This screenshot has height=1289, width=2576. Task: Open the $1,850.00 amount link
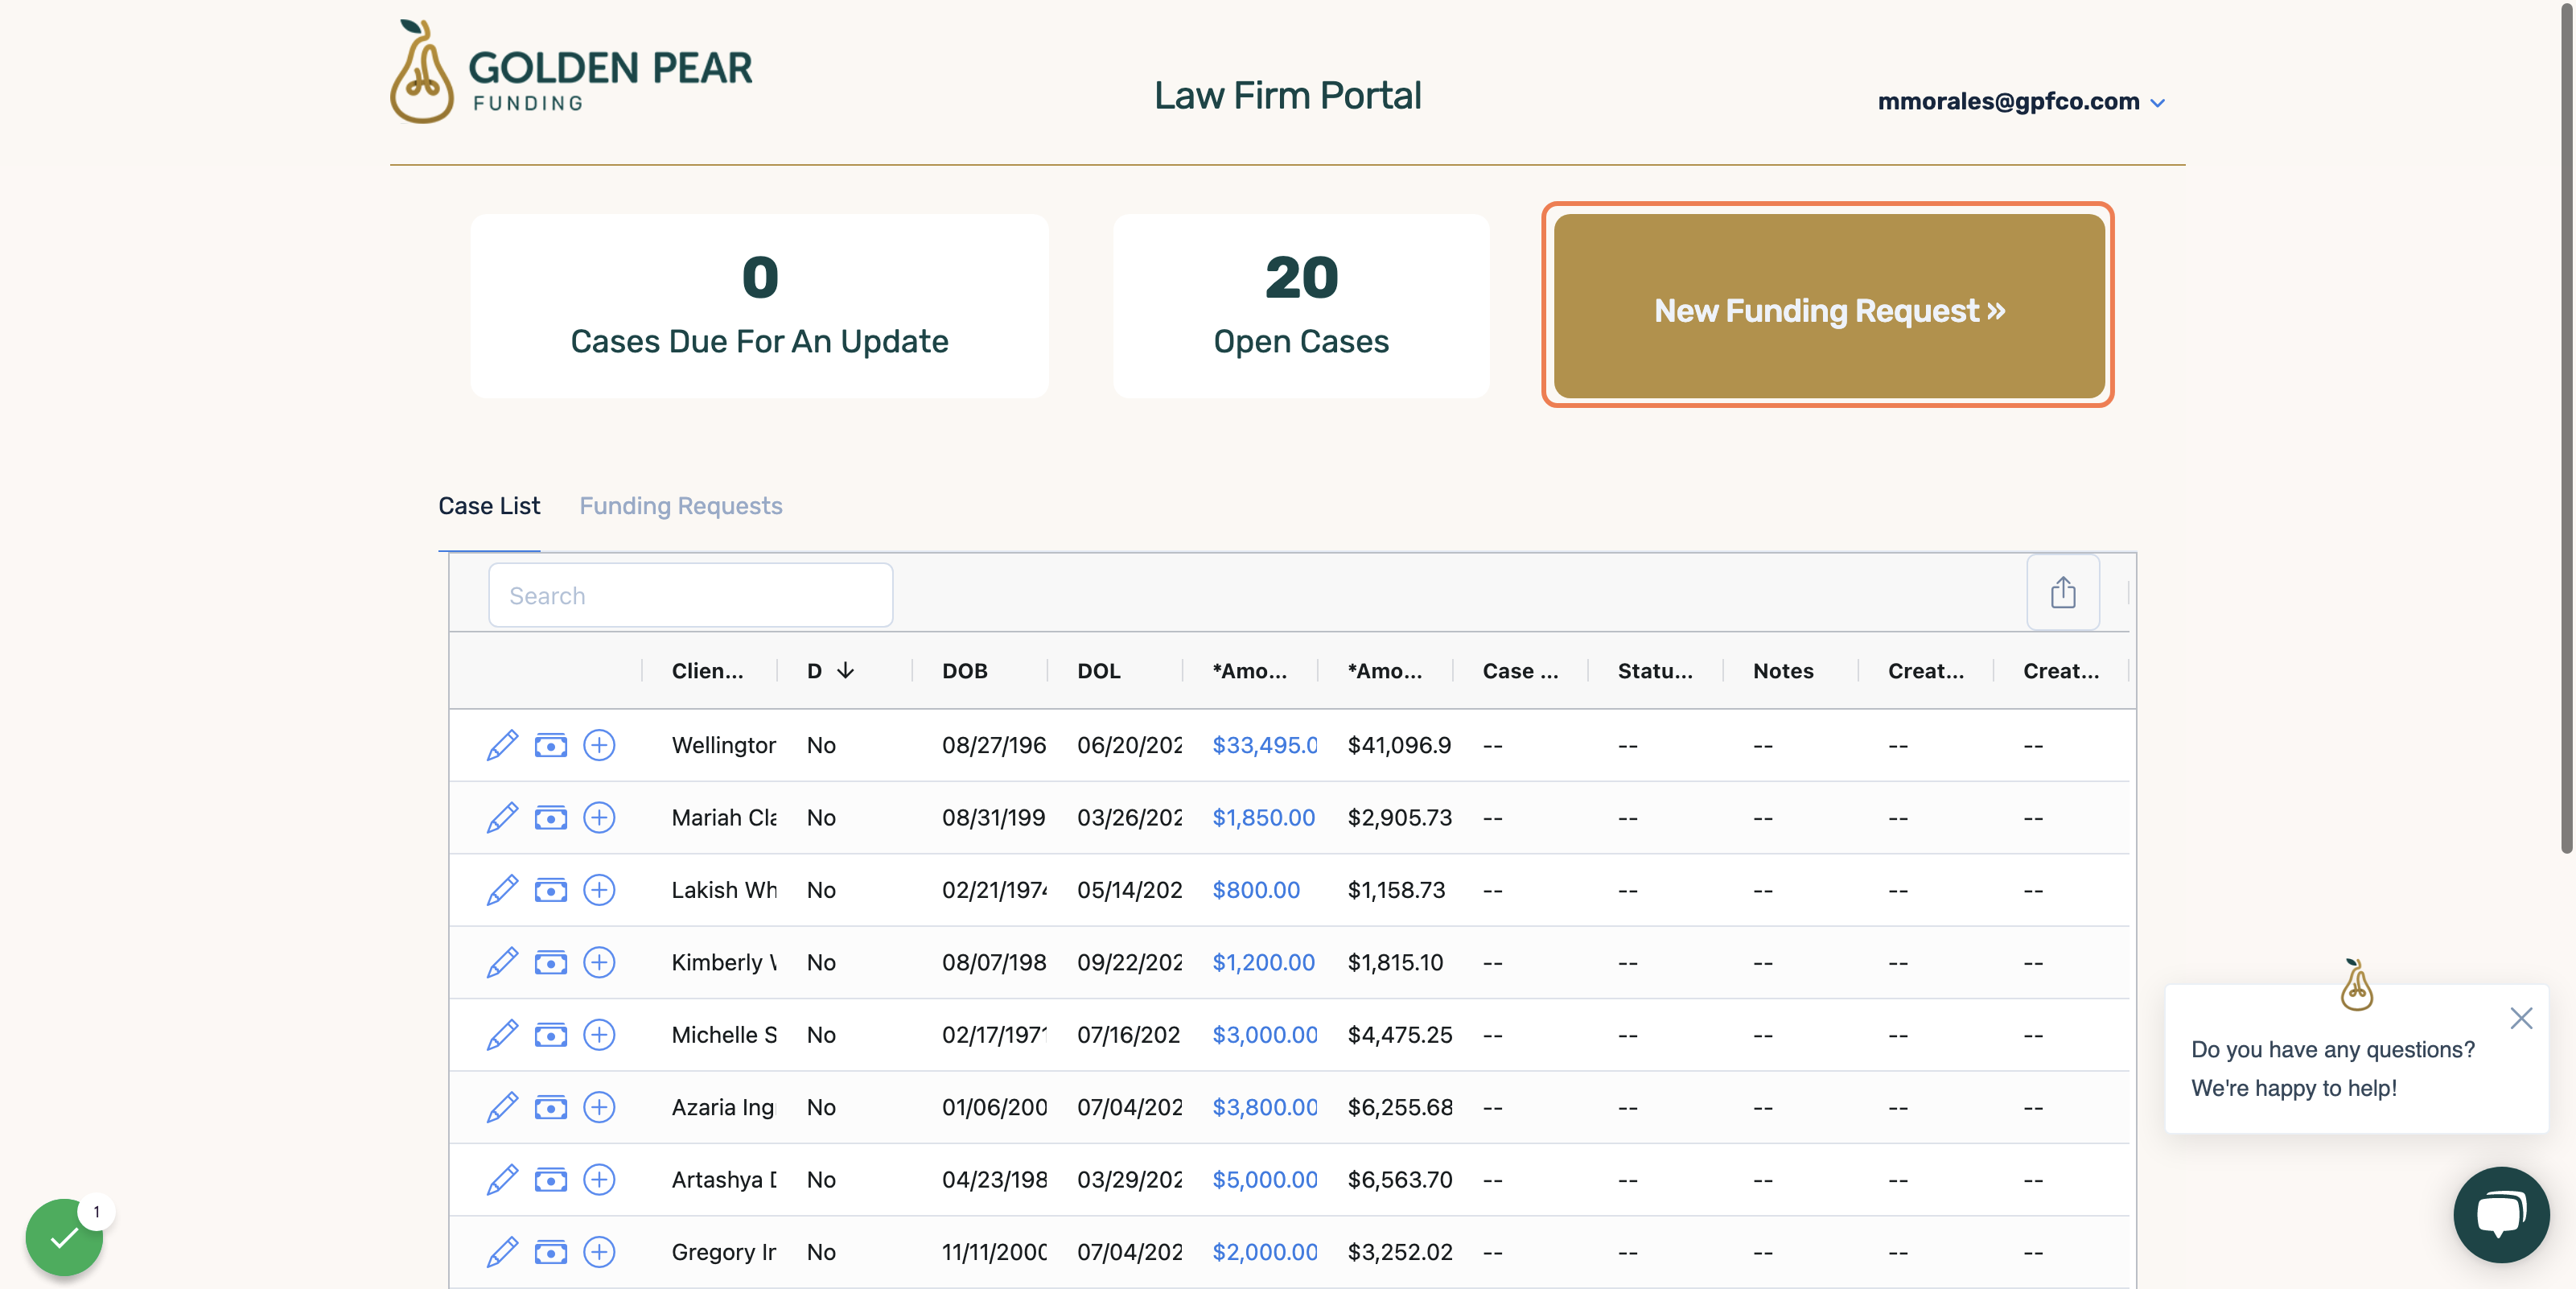(1264, 818)
